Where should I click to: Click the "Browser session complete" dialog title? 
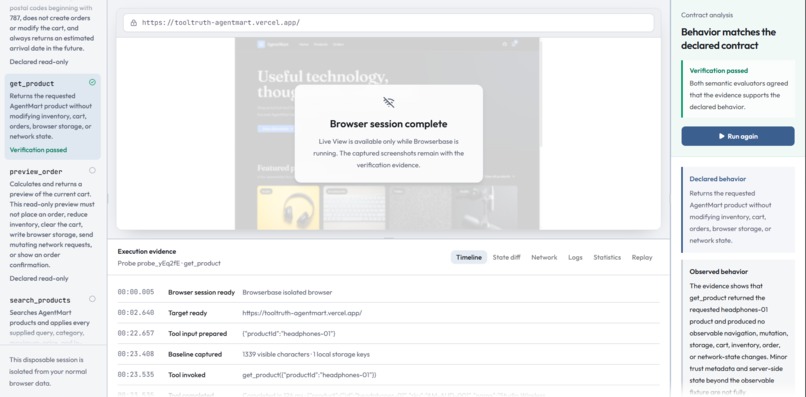389,124
